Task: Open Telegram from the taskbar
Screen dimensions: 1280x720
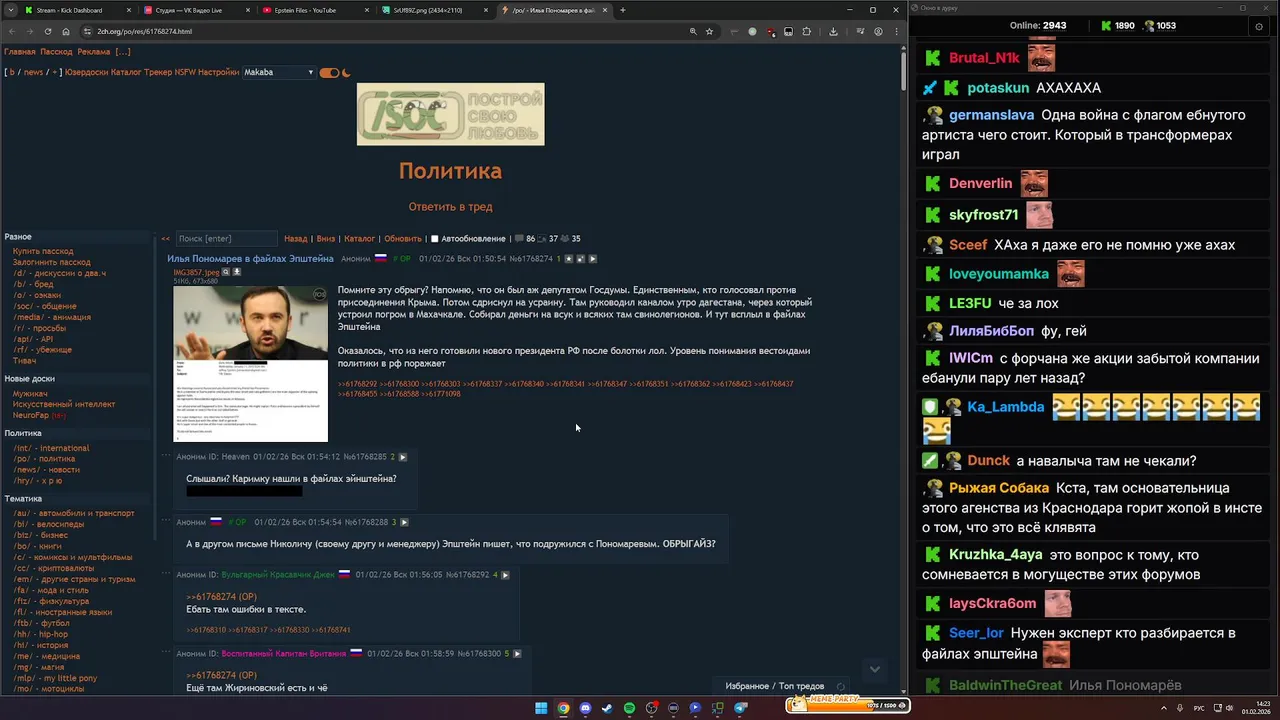Action: (740, 708)
